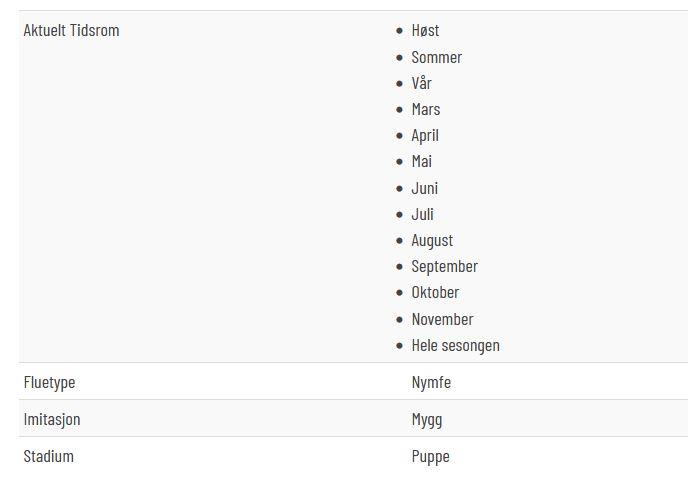Select Juli from the time list
Viewport: 688px width, 487px height.
point(423,215)
